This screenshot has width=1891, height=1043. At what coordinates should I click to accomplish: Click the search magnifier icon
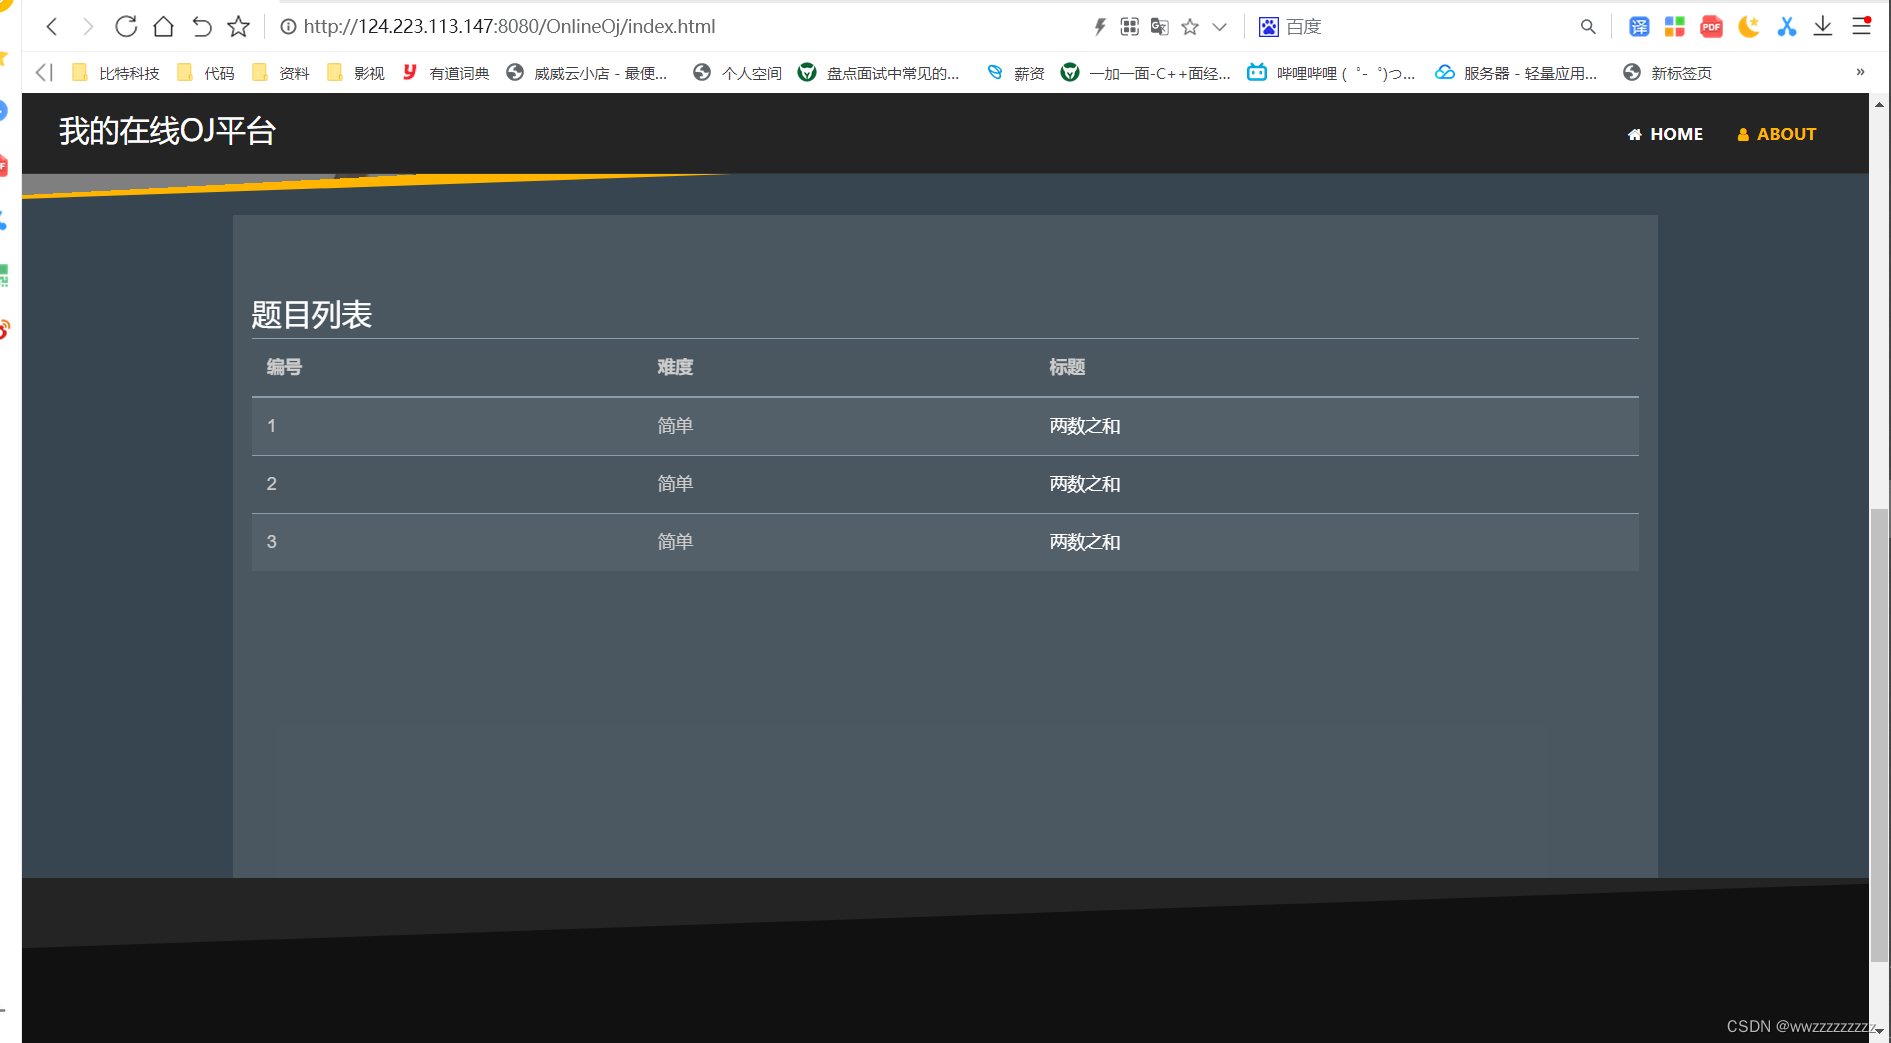point(1588,27)
